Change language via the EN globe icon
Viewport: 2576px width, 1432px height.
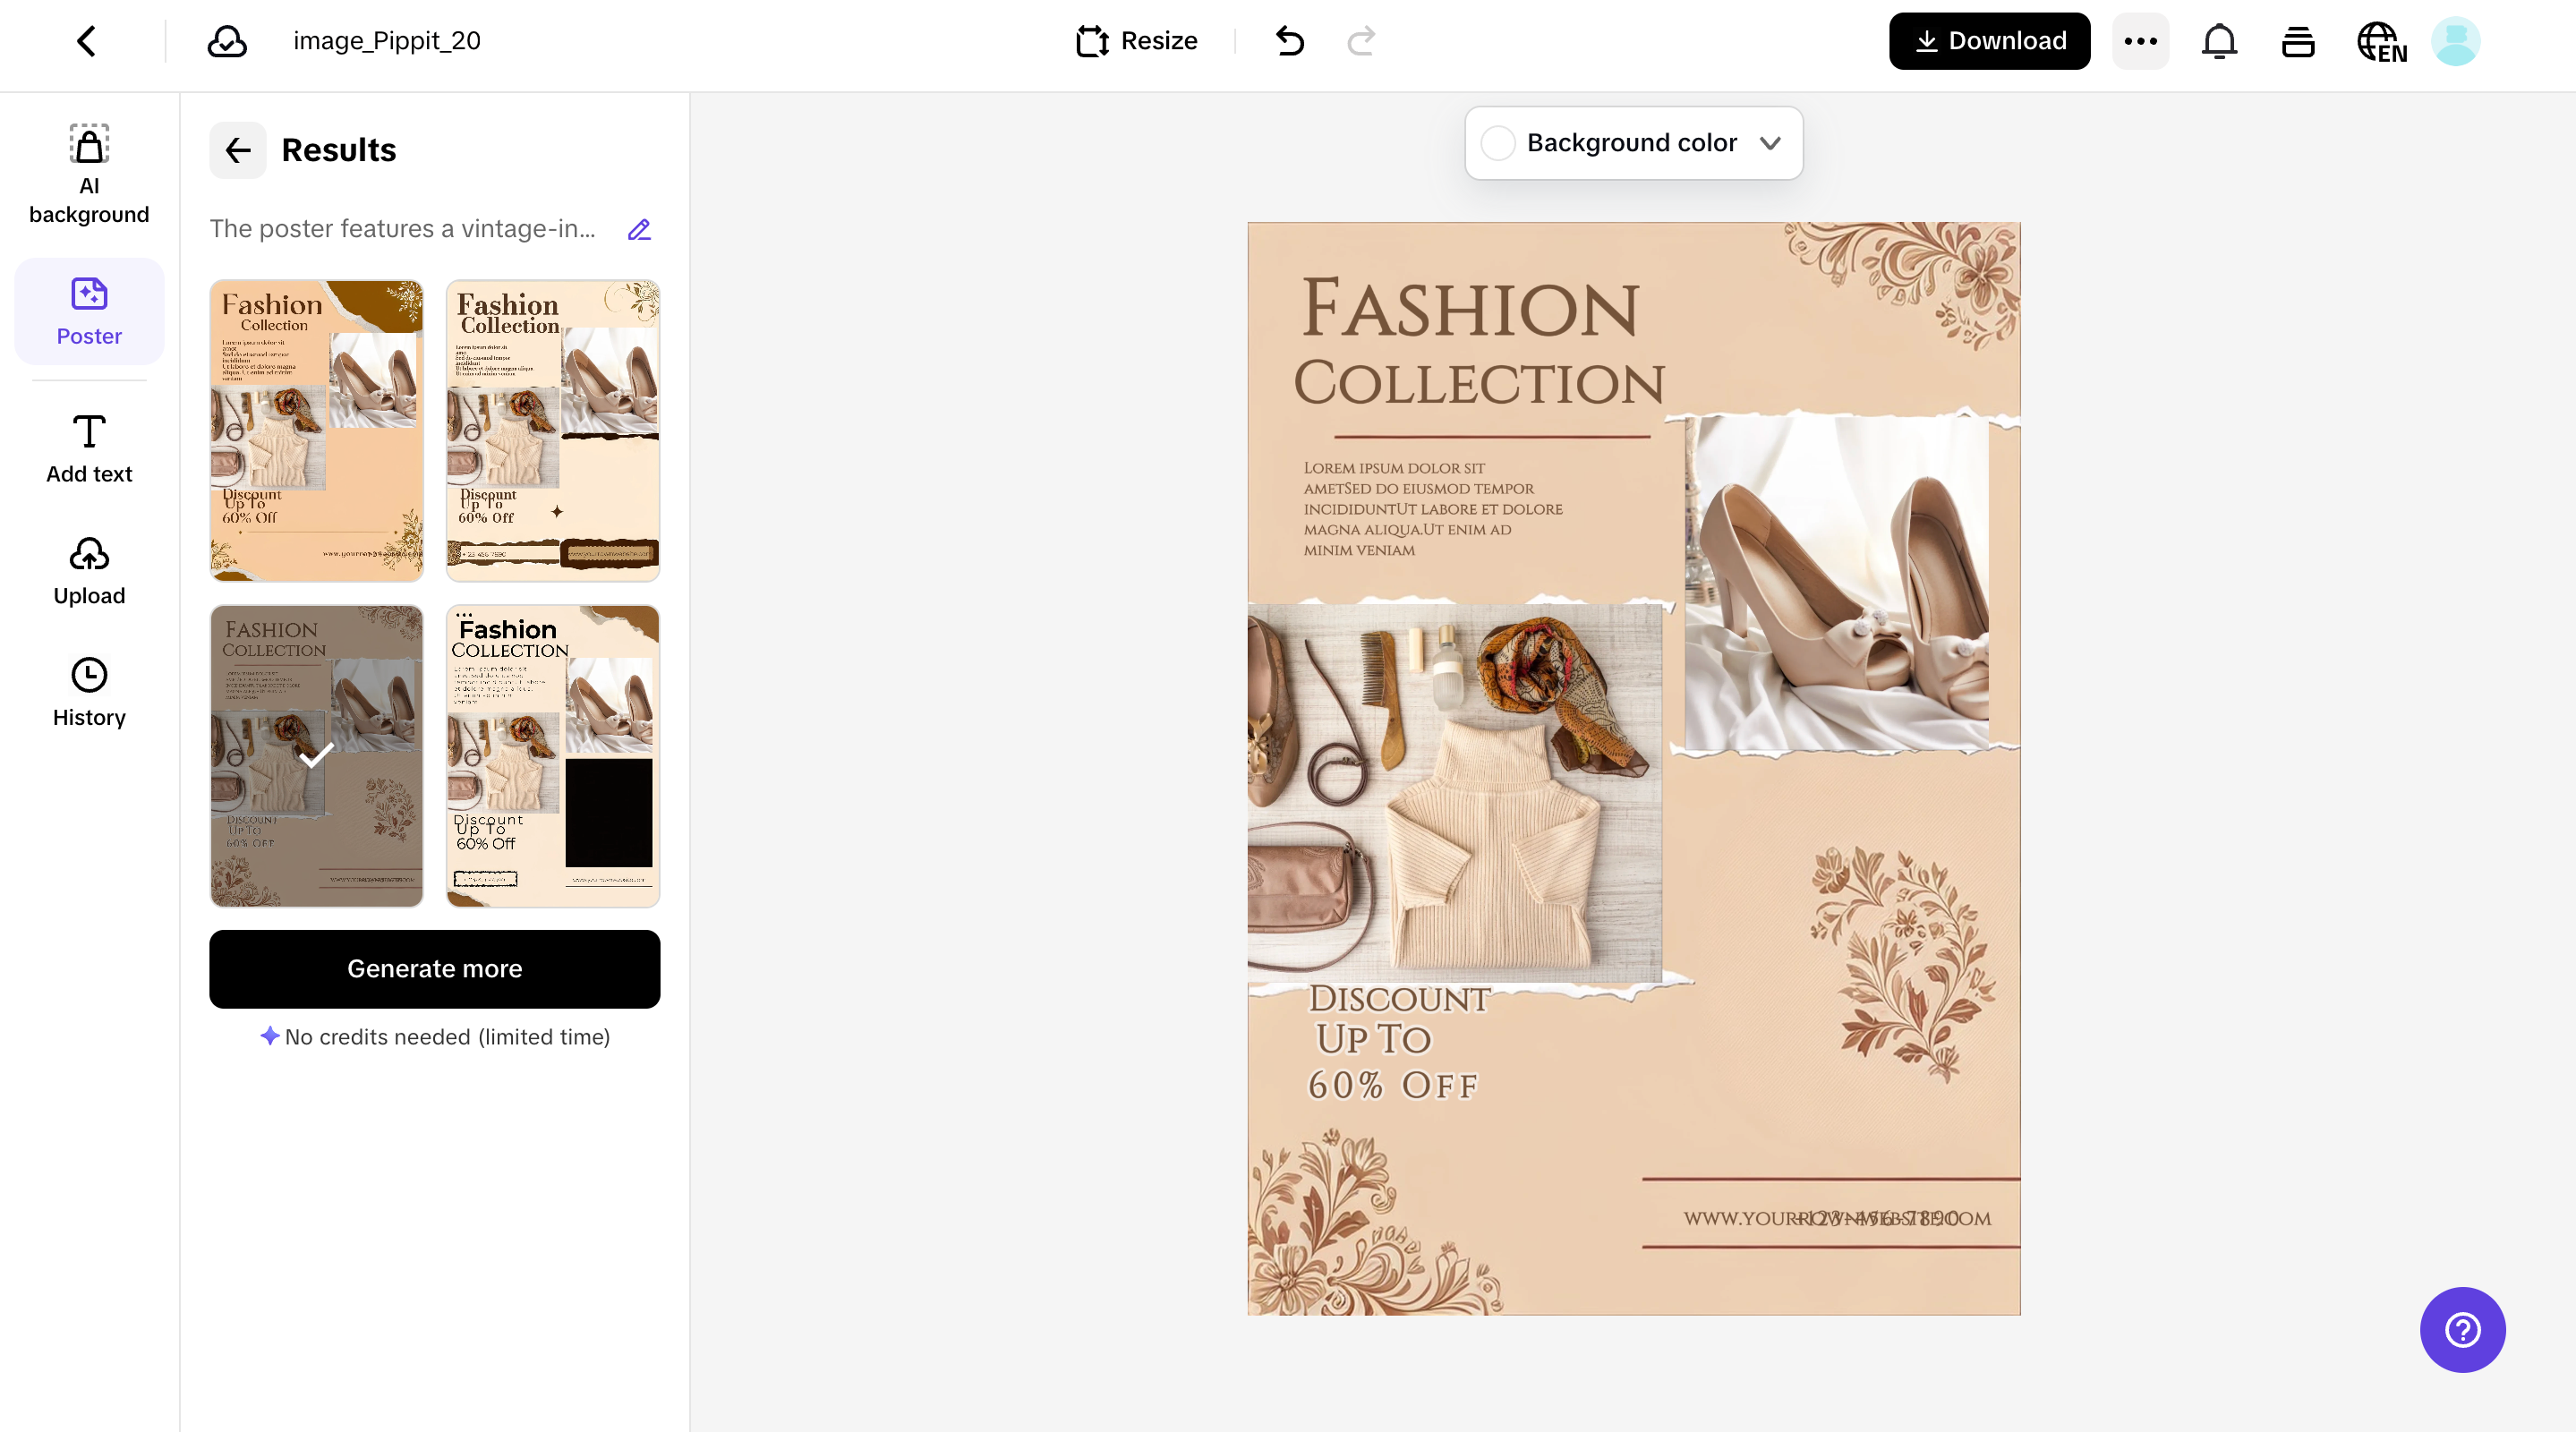2382,42
